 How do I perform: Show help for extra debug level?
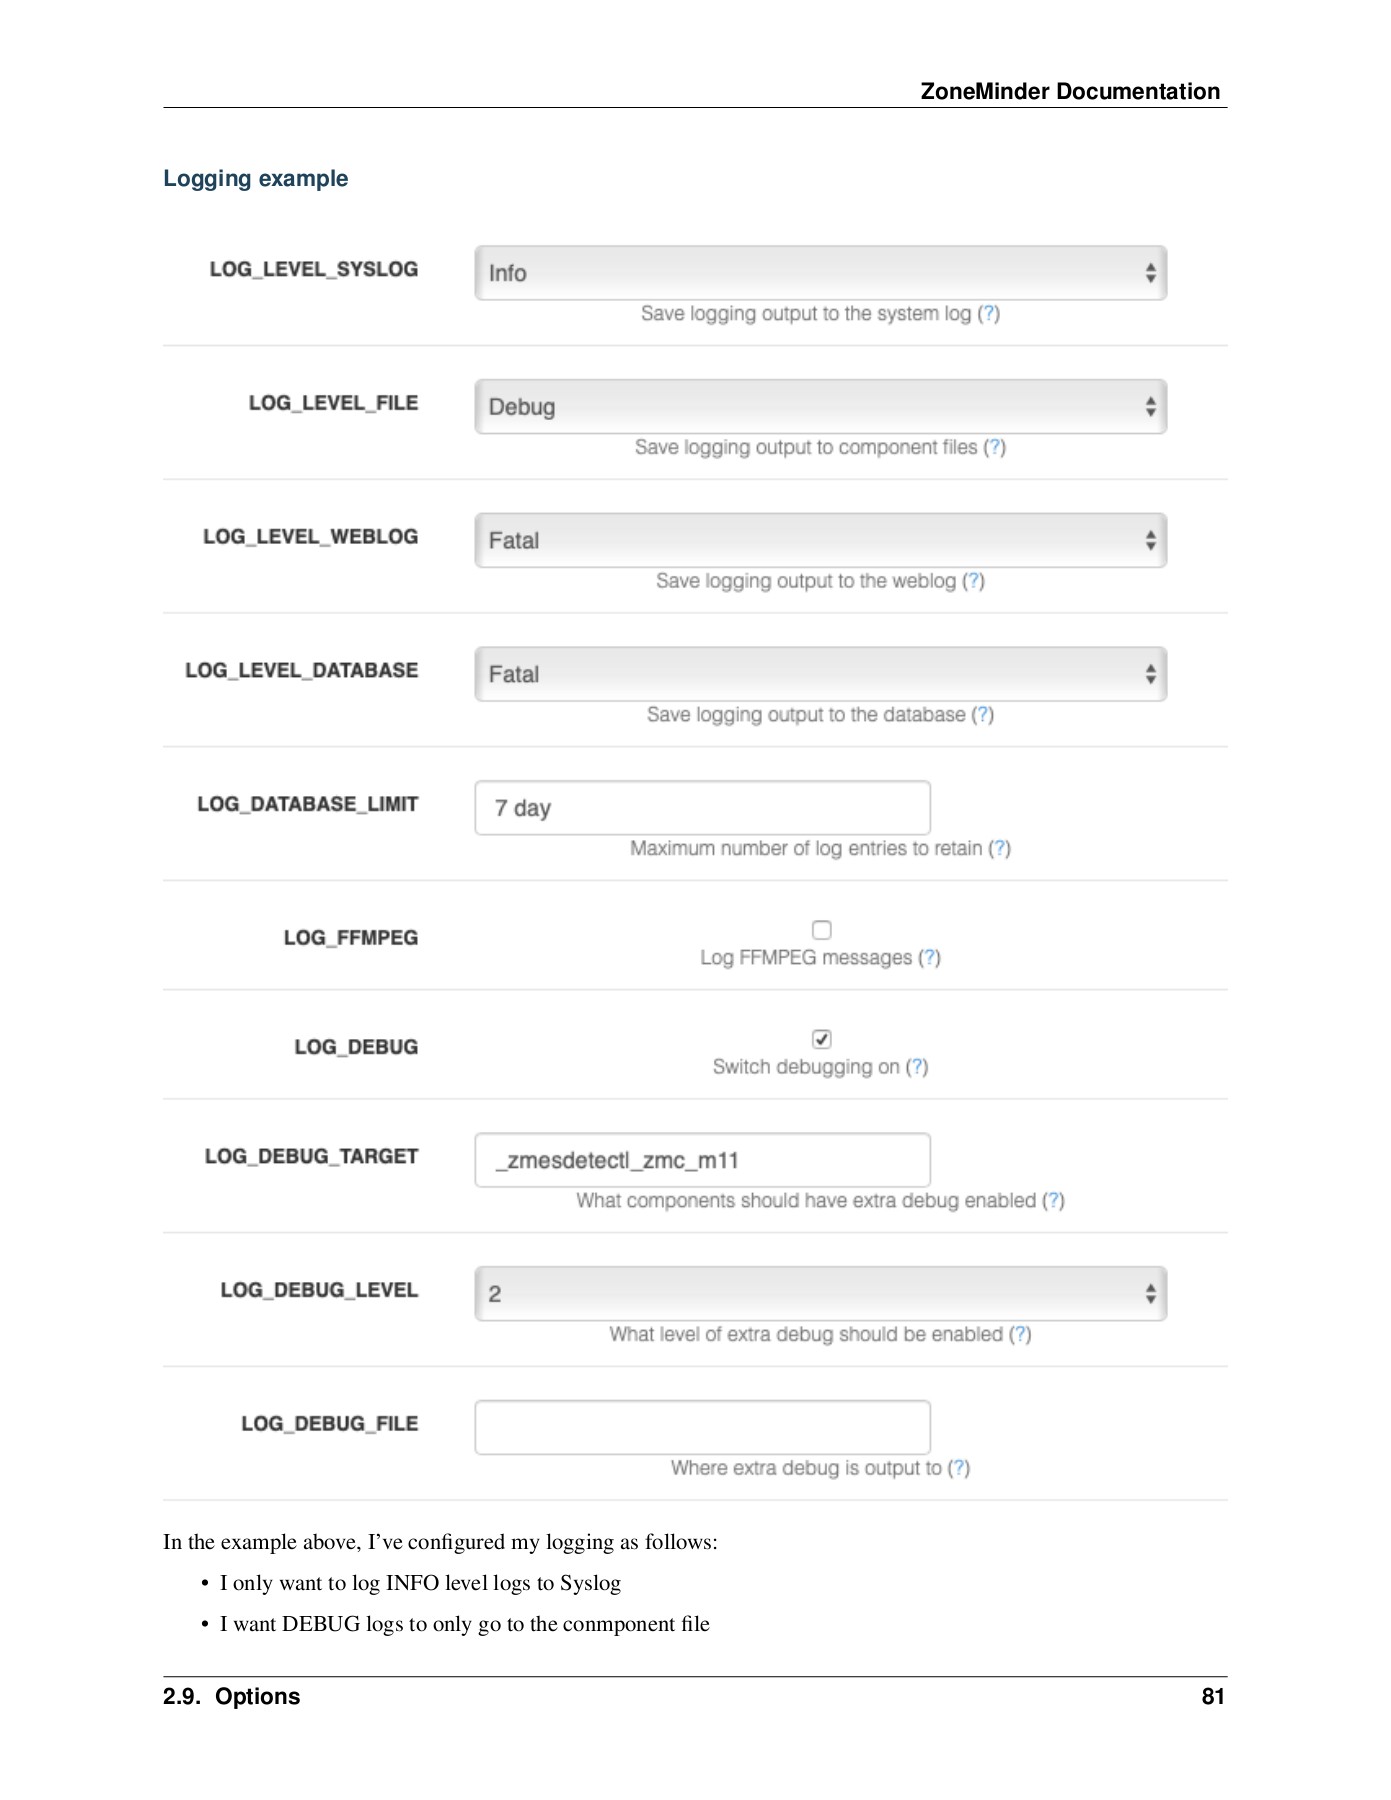[1020, 1335]
